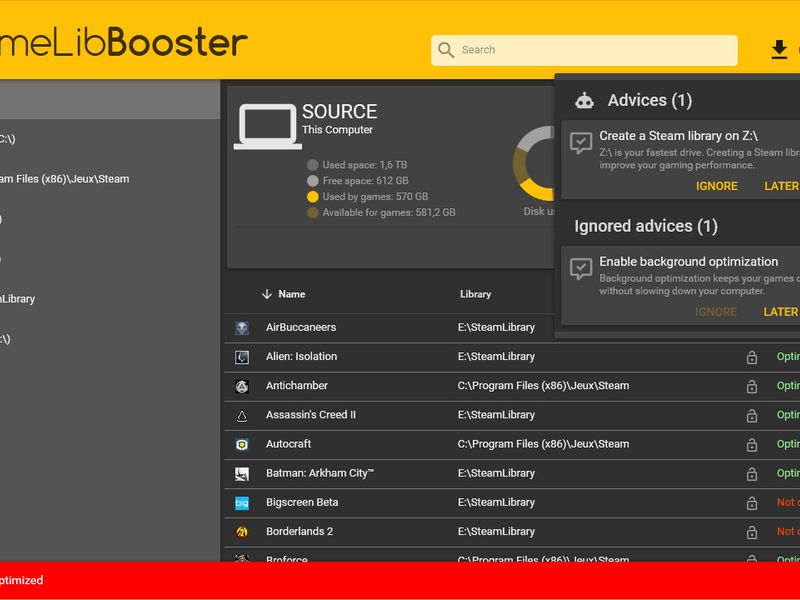
Task: Focus the Search input field
Action: [584, 50]
